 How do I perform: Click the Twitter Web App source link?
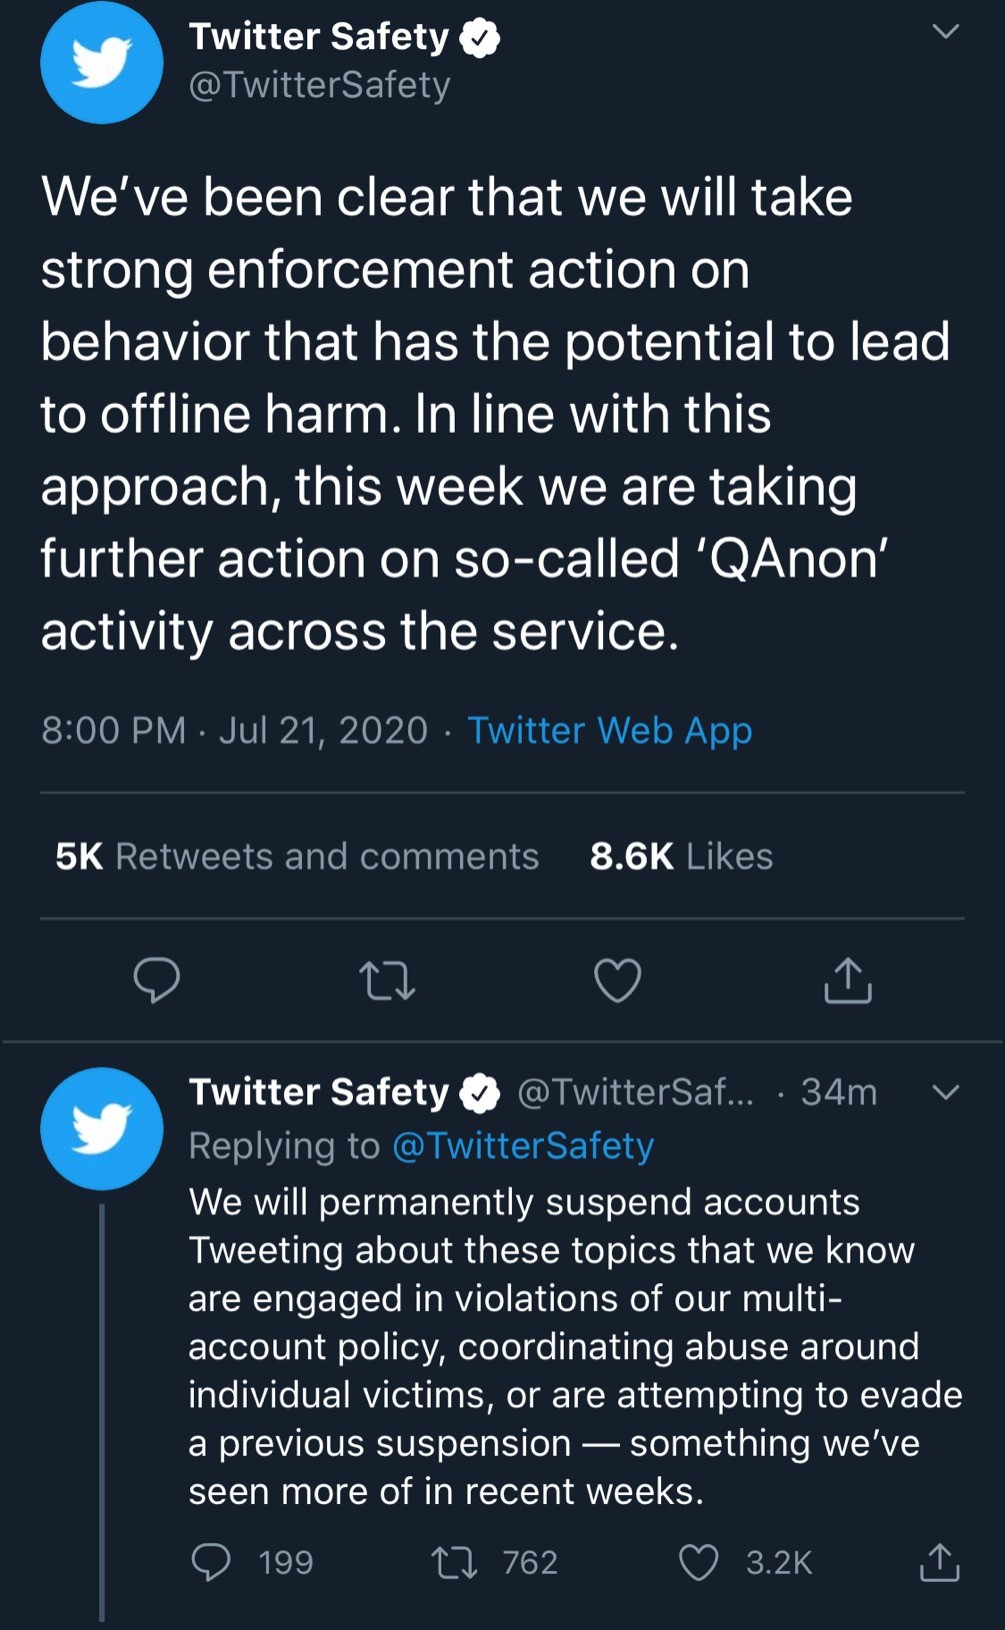tap(609, 731)
